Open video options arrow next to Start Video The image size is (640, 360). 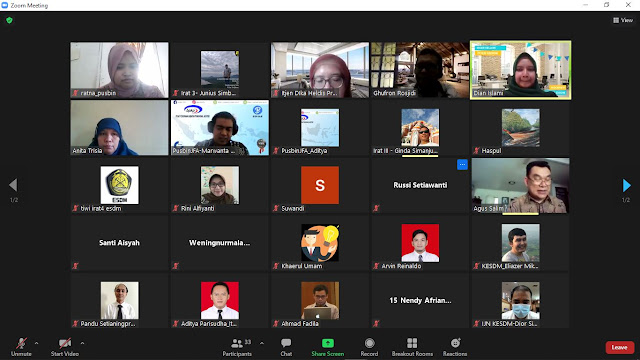point(82,343)
